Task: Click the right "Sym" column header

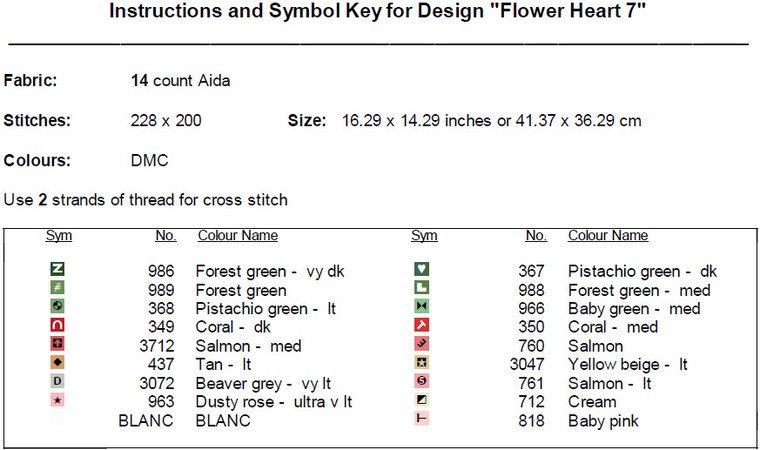Action: click(x=424, y=236)
